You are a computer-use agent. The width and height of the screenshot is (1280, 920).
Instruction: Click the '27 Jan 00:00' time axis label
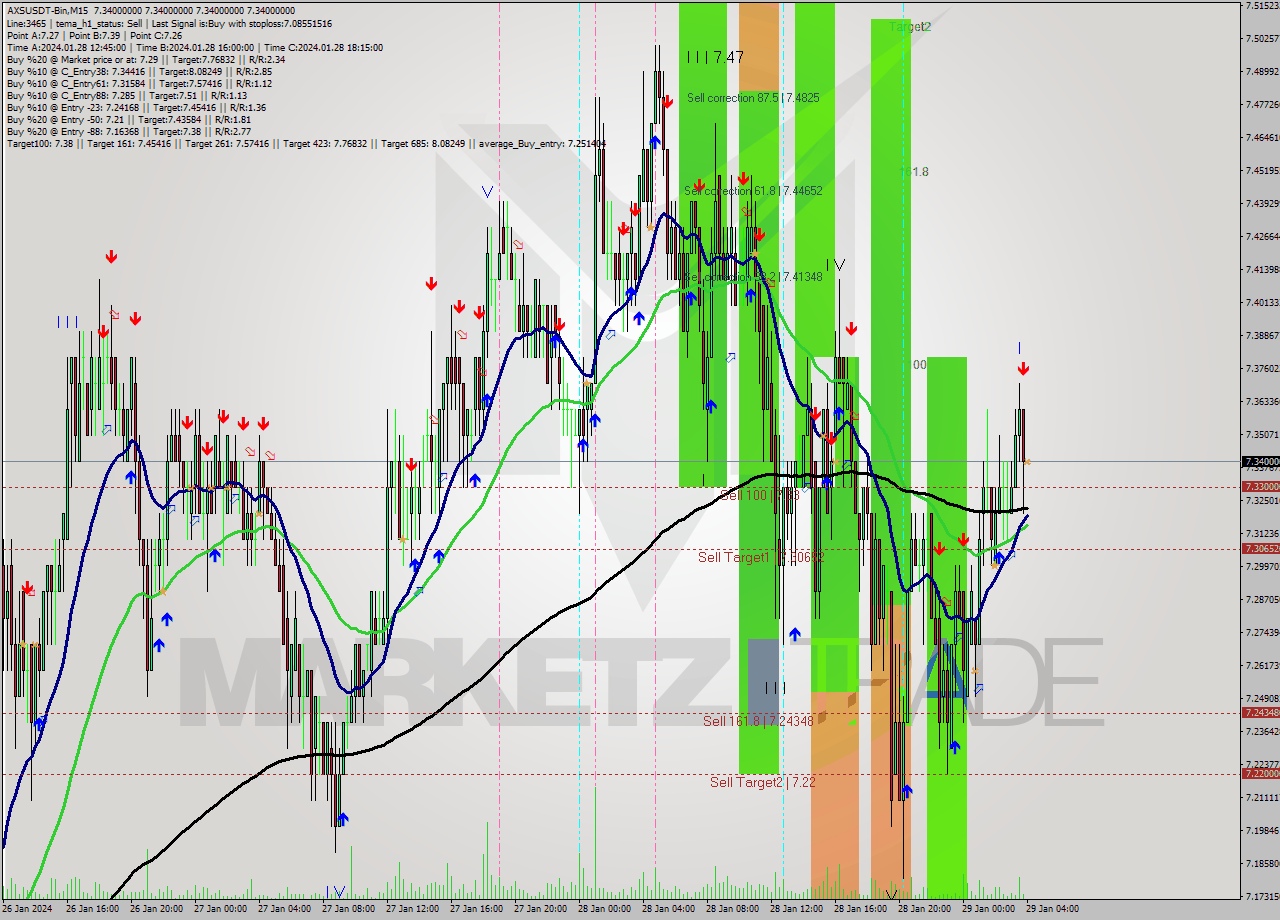(x=219, y=909)
